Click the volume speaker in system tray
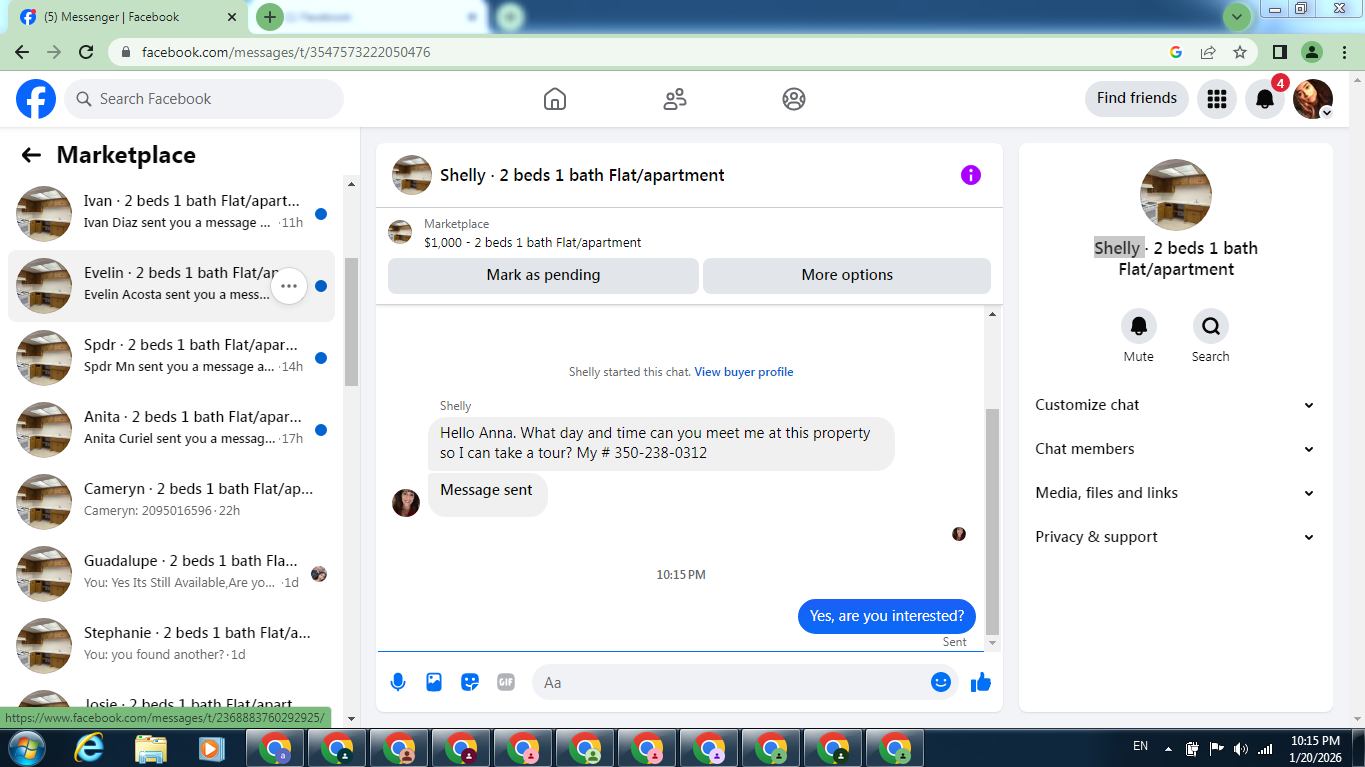The width and height of the screenshot is (1365, 767). 1241,748
